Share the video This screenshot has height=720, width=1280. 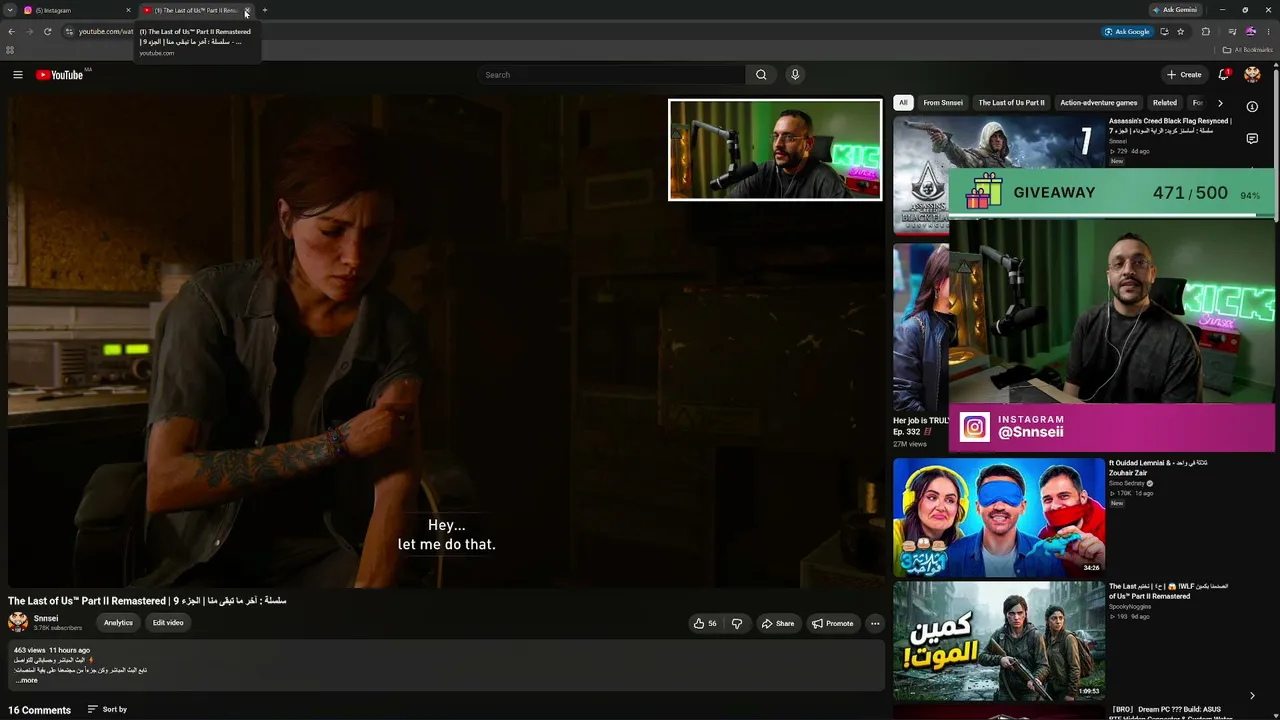coord(778,623)
